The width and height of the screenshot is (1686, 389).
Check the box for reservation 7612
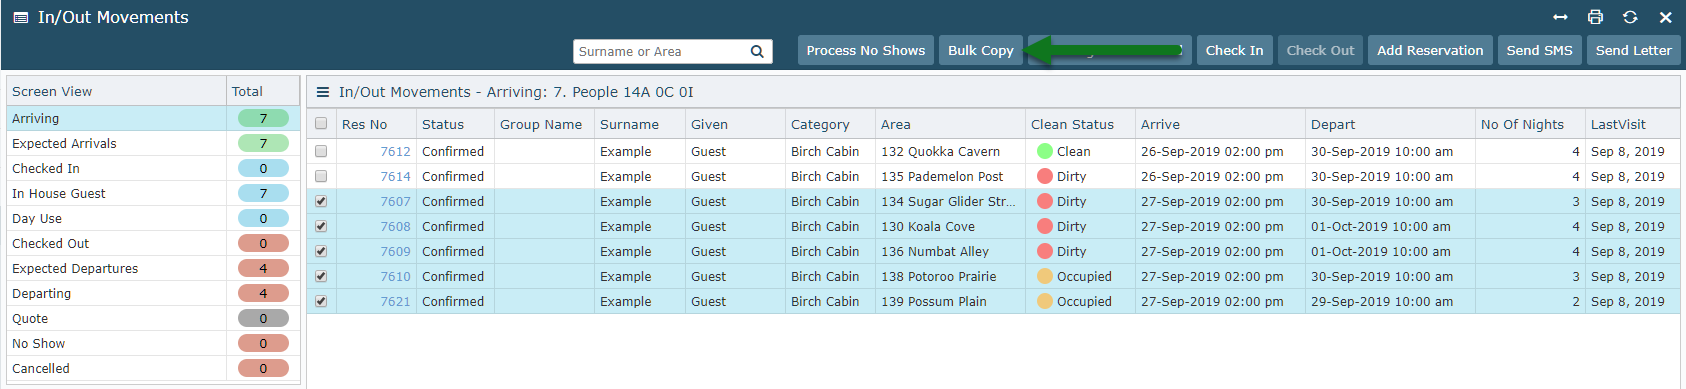(321, 151)
